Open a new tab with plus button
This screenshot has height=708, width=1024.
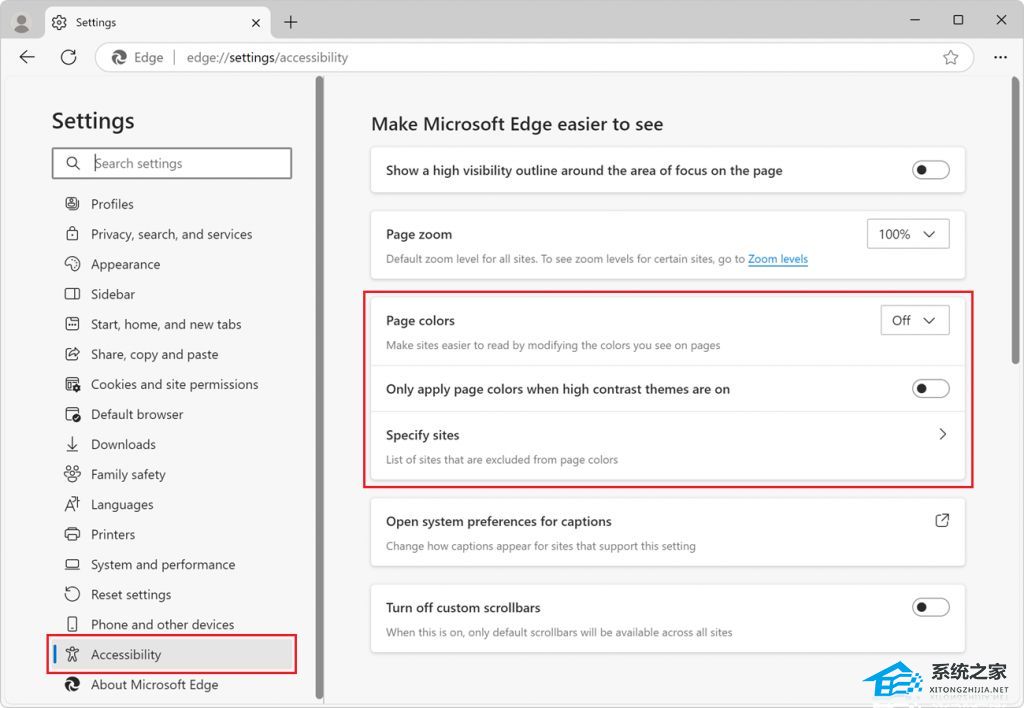click(x=291, y=22)
